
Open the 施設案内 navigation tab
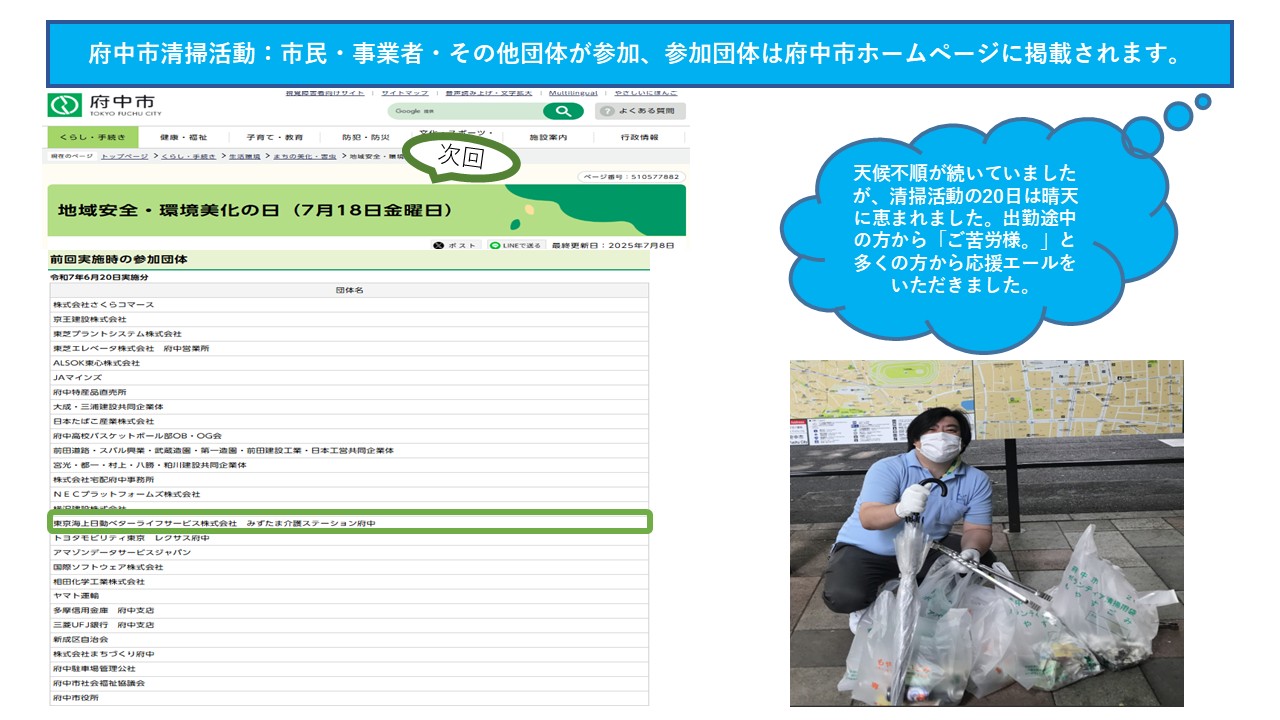coord(548,137)
